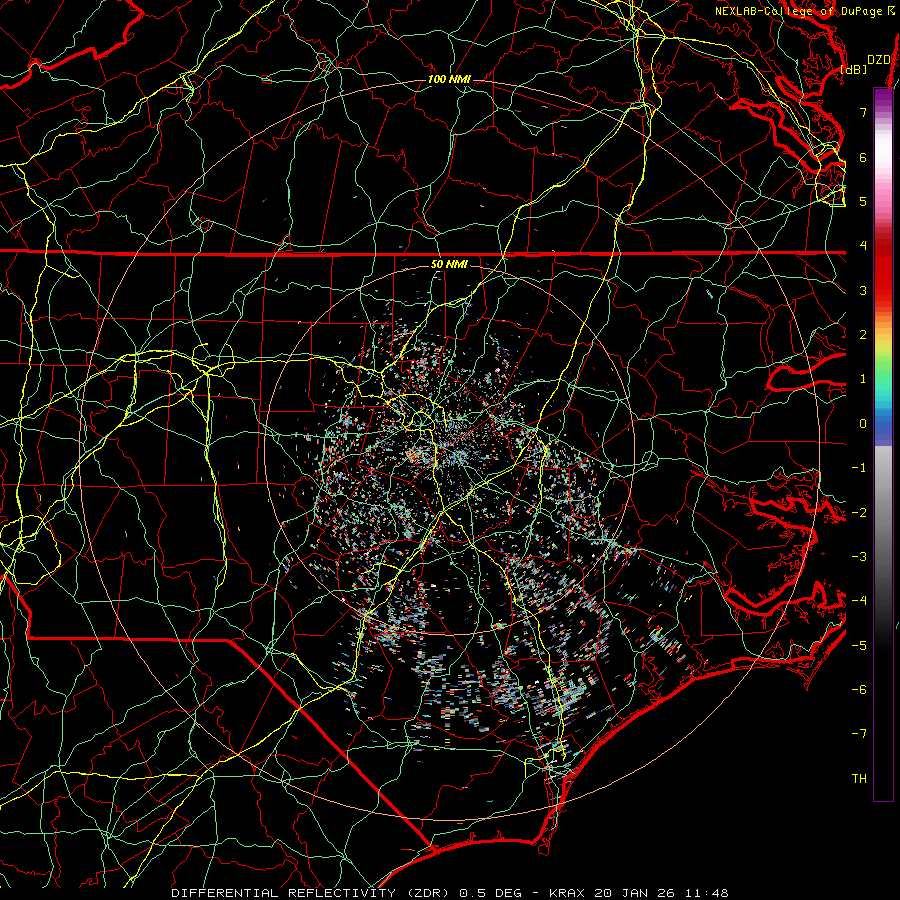Viewport: 900px width, 900px height.
Task: Click the 11:48 timestamp in the caption
Action: [x=706, y=893]
